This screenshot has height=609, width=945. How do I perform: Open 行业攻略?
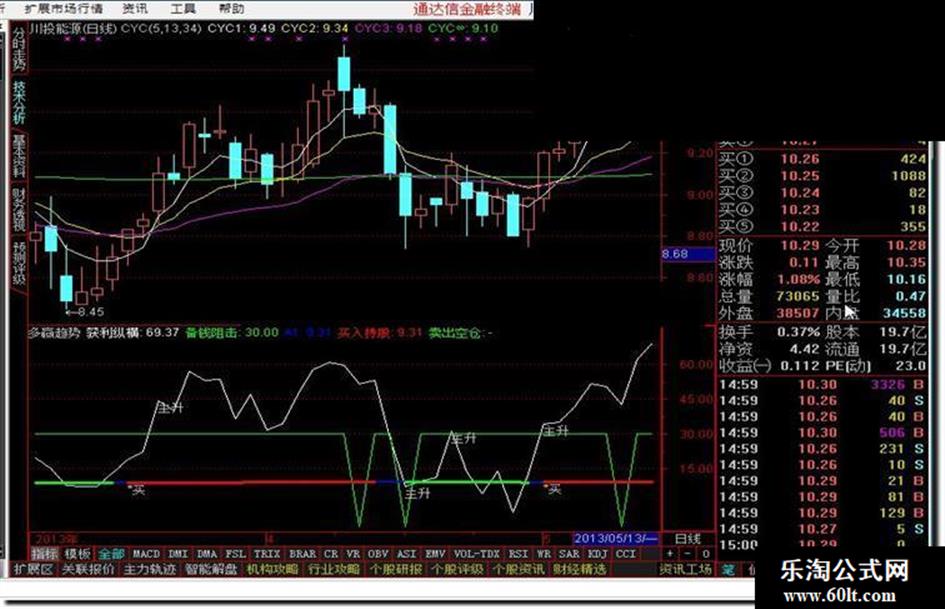[x=334, y=569]
